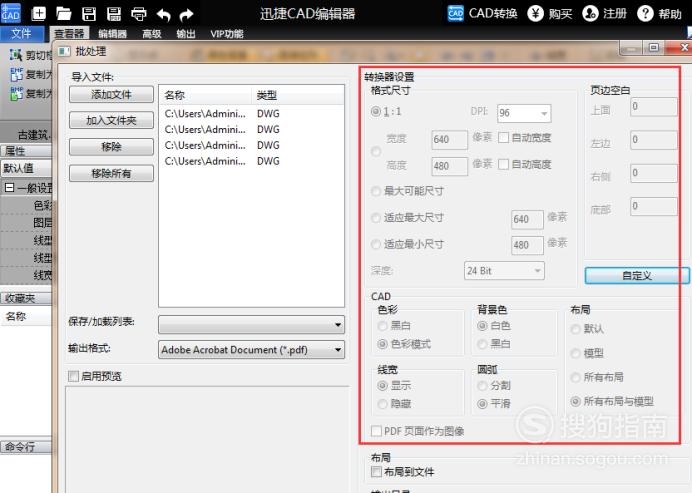Select 白色 background radio button
The image size is (692, 493).
coord(482,326)
